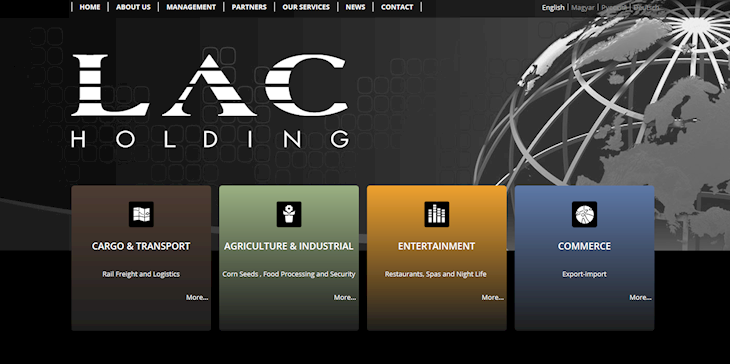
Task: Go to the ABOUT US page
Action: [x=133, y=7]
